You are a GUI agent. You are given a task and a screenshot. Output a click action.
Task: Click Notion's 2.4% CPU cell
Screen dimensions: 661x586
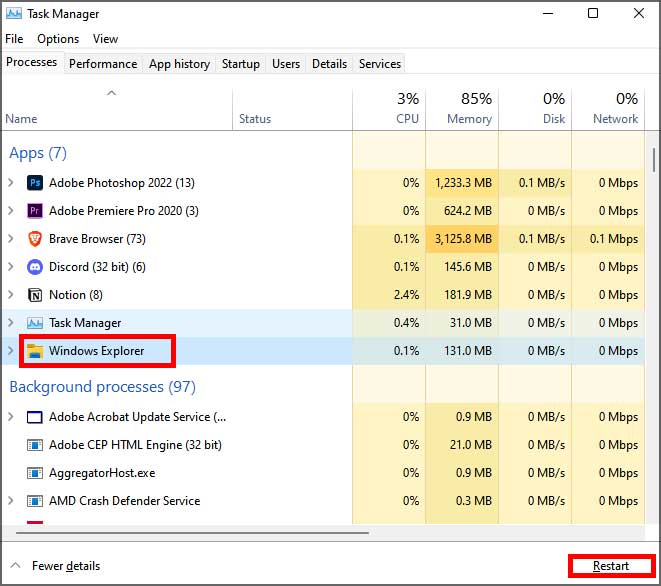click(389, 295)
